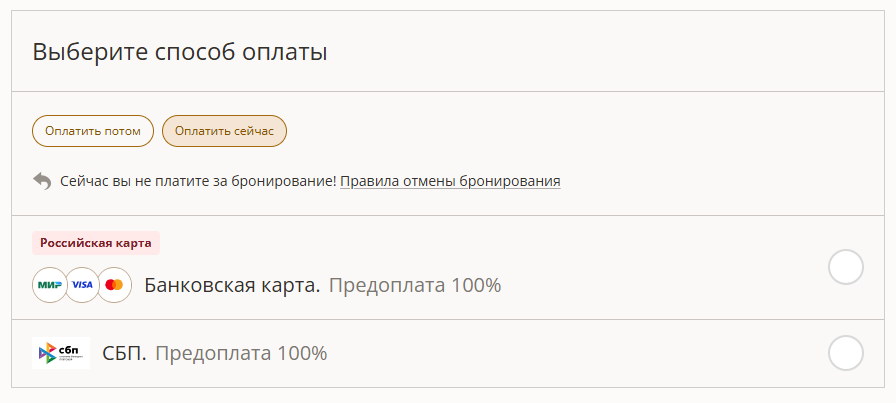Click the СБП. text label
The height and width of the screenshot is (403, 896).
pyautogui.click(x=124, y=353)
